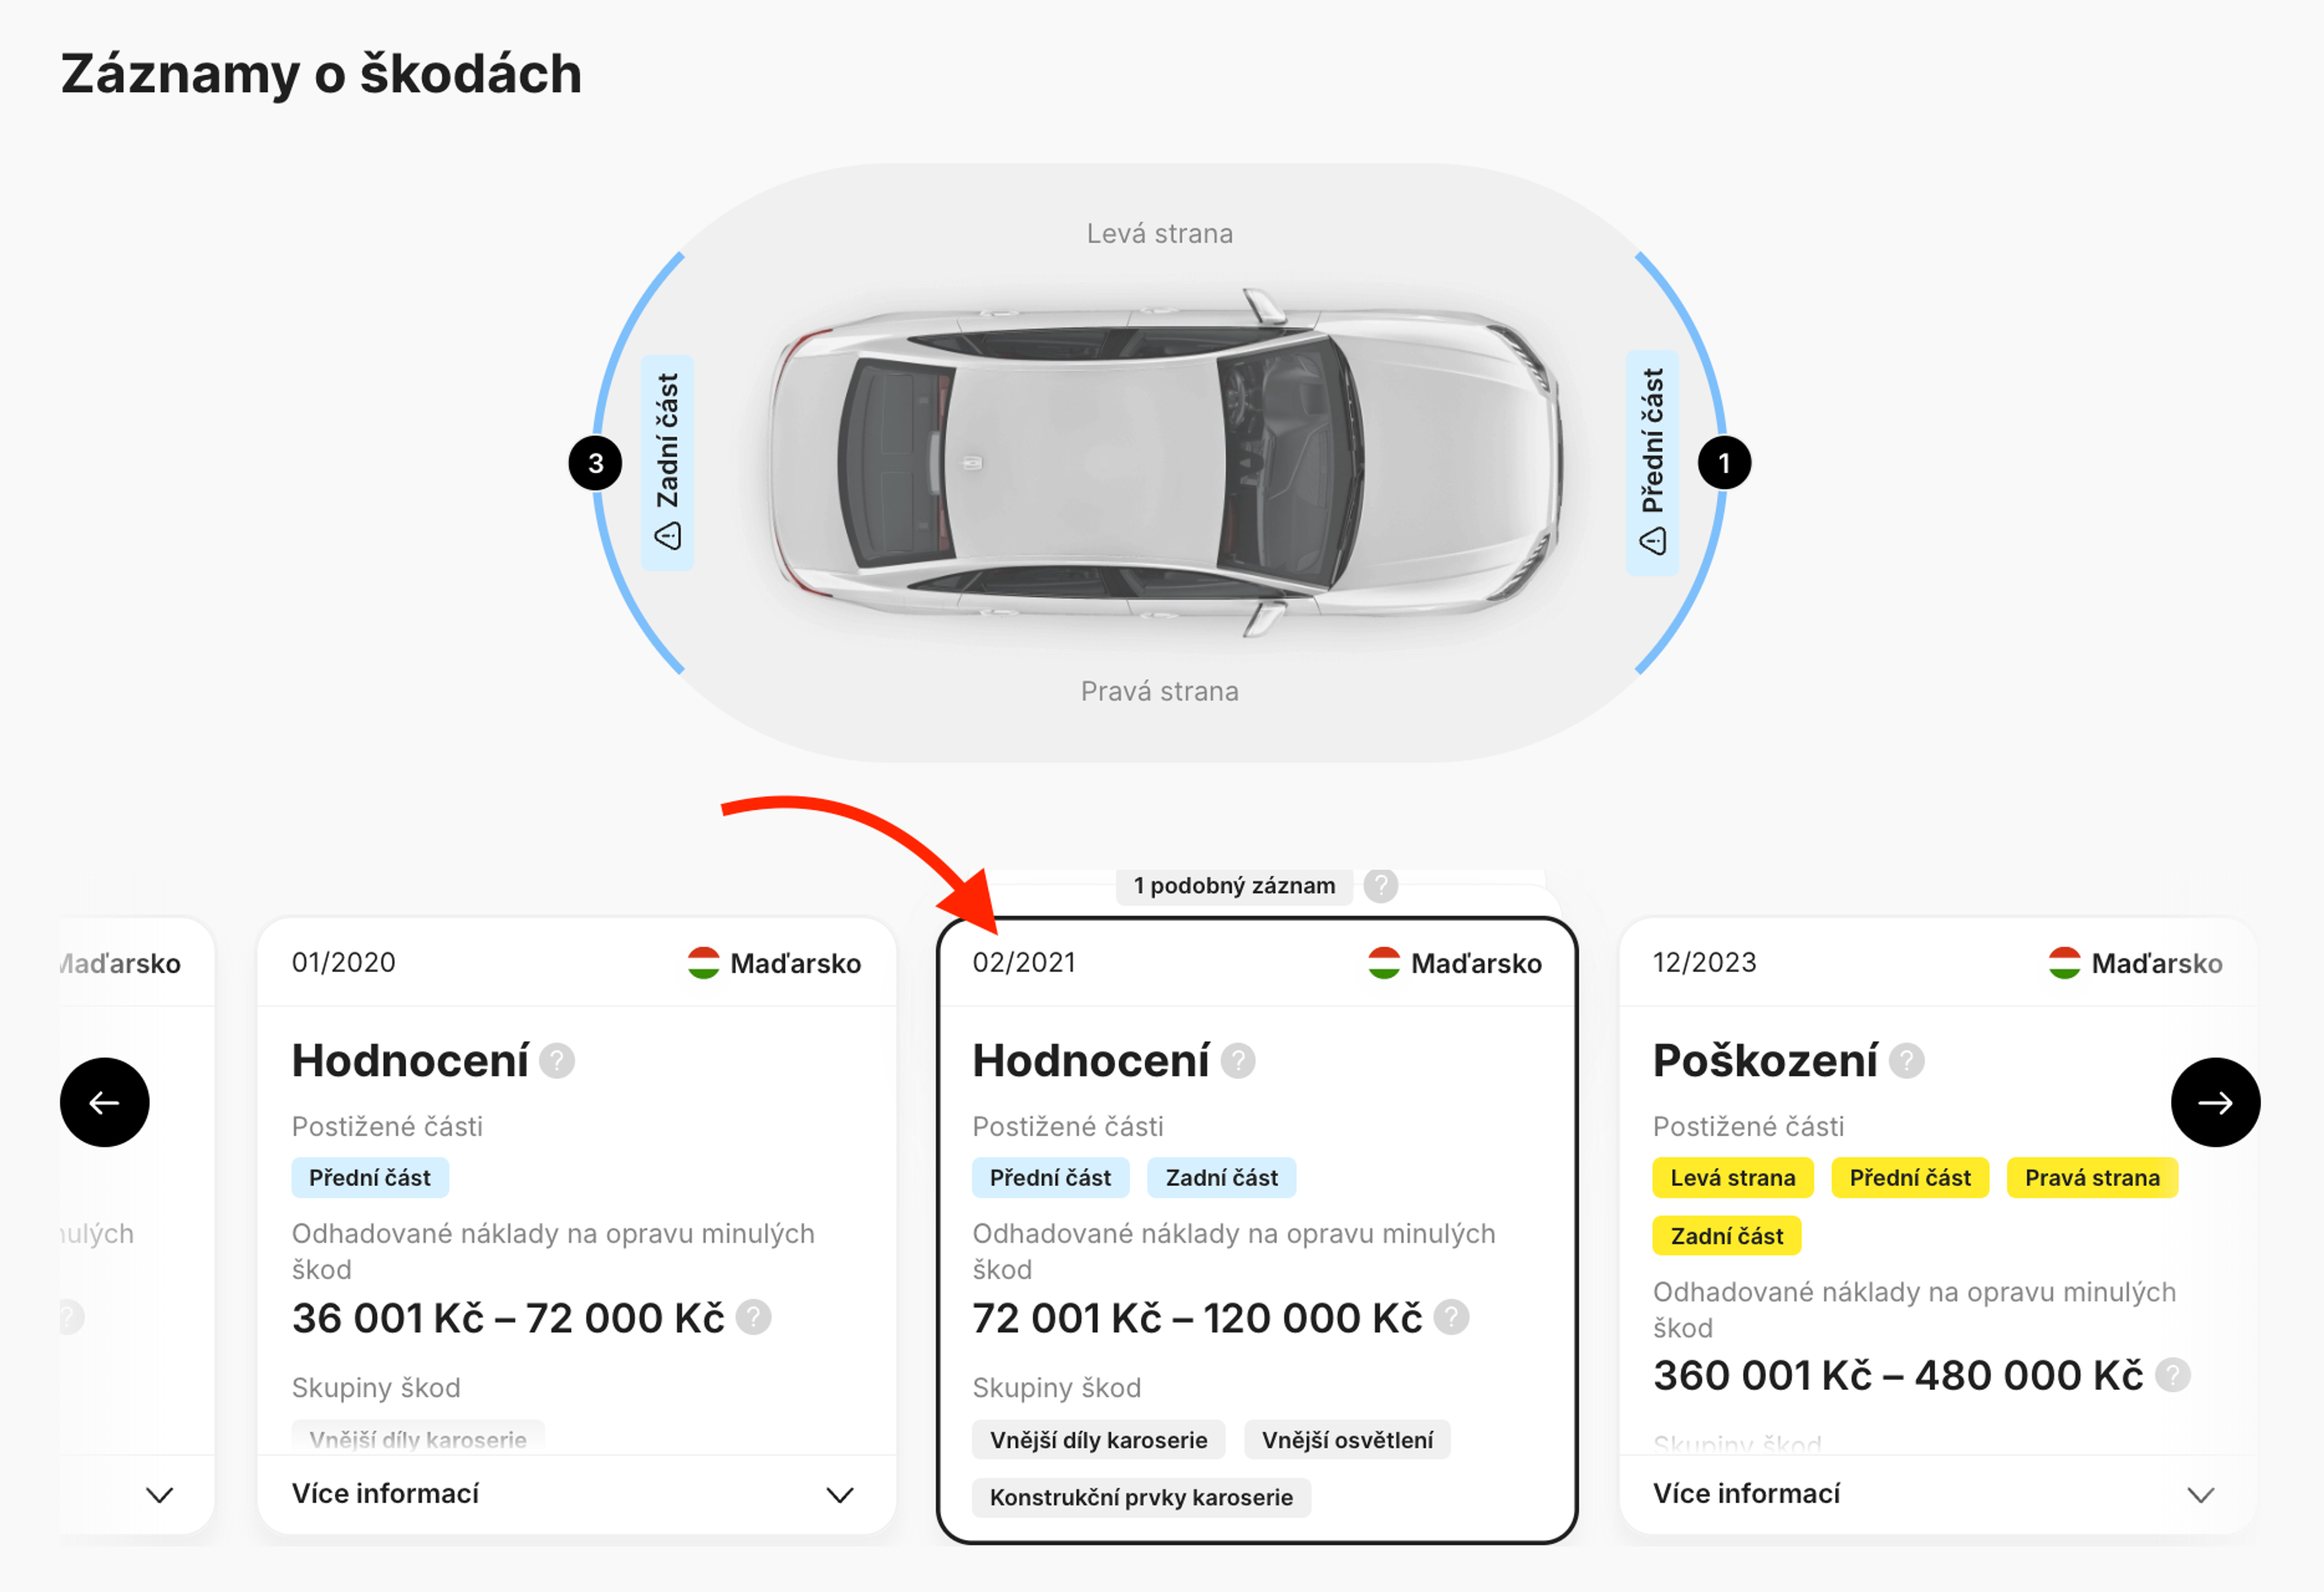This screenshot has width=2324, height=1592.
Task: Click the warning icon next to Zadní část label
Action: [x=668, y=536]
